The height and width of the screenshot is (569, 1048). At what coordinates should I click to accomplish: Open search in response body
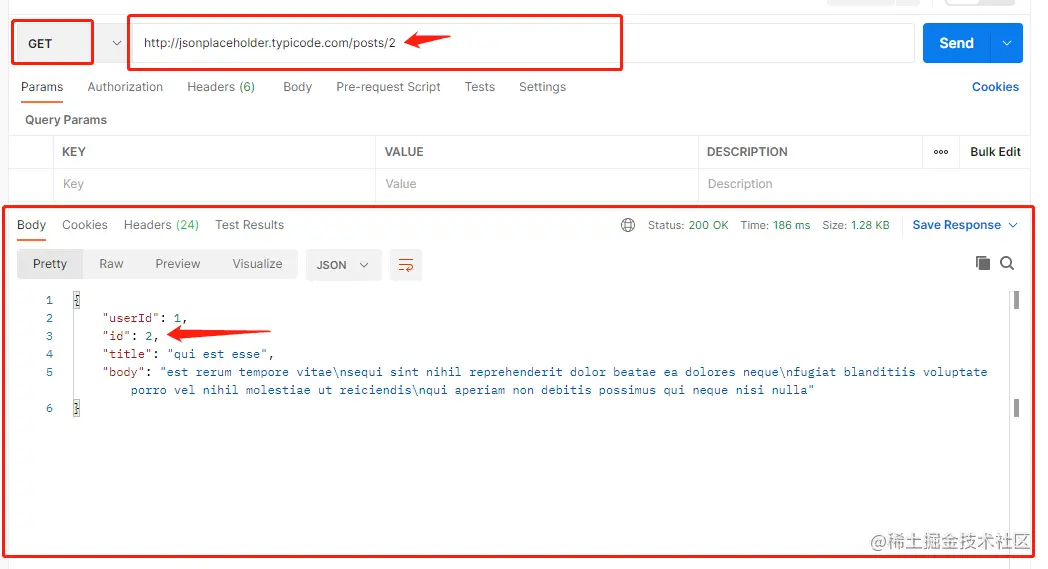click(1007, 263)
